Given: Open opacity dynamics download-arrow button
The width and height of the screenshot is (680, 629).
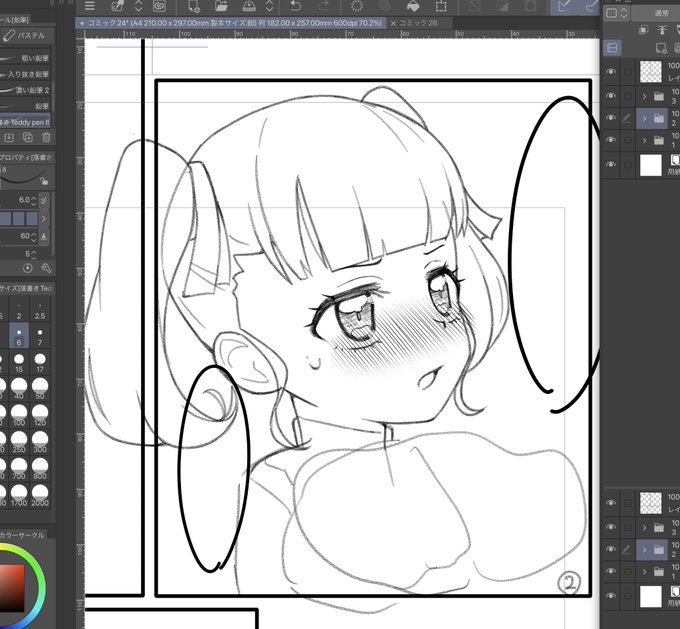Looking at the screenshot, I should (x=44, y=236).
